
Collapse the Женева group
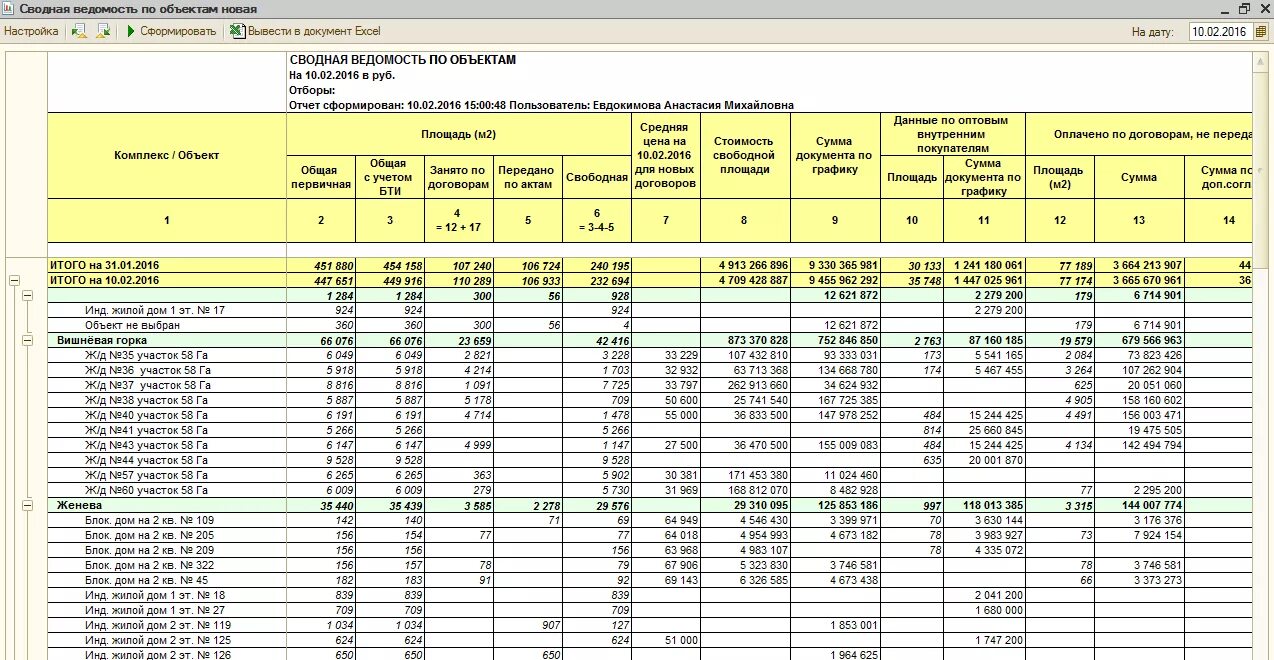[x=28, y=506]
